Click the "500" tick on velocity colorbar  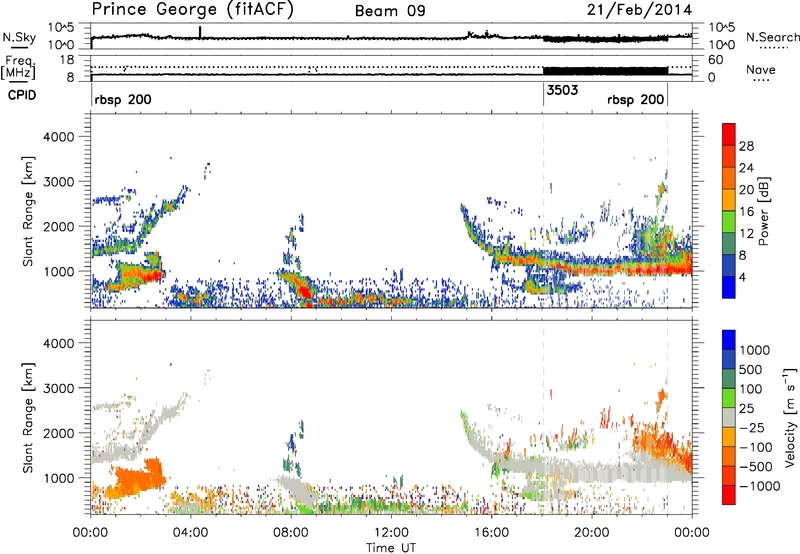tap(751, 370)
